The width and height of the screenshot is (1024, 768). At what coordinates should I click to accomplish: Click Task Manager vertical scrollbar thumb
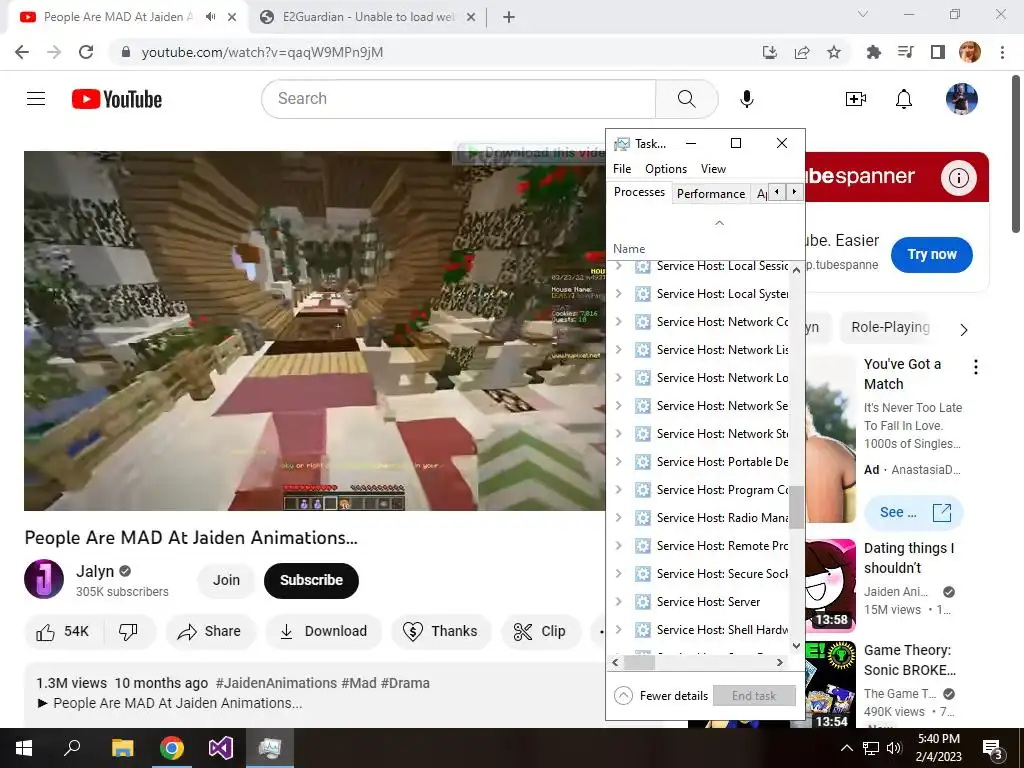(796, 507)
